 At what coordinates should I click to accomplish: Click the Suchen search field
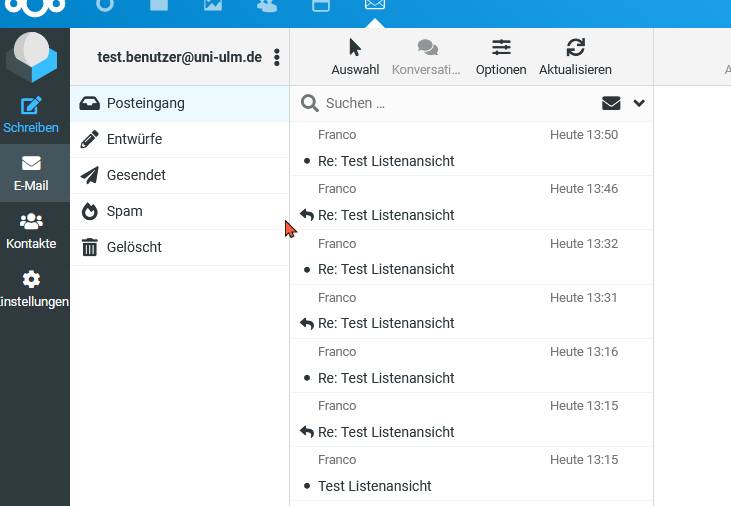(457, 103)
